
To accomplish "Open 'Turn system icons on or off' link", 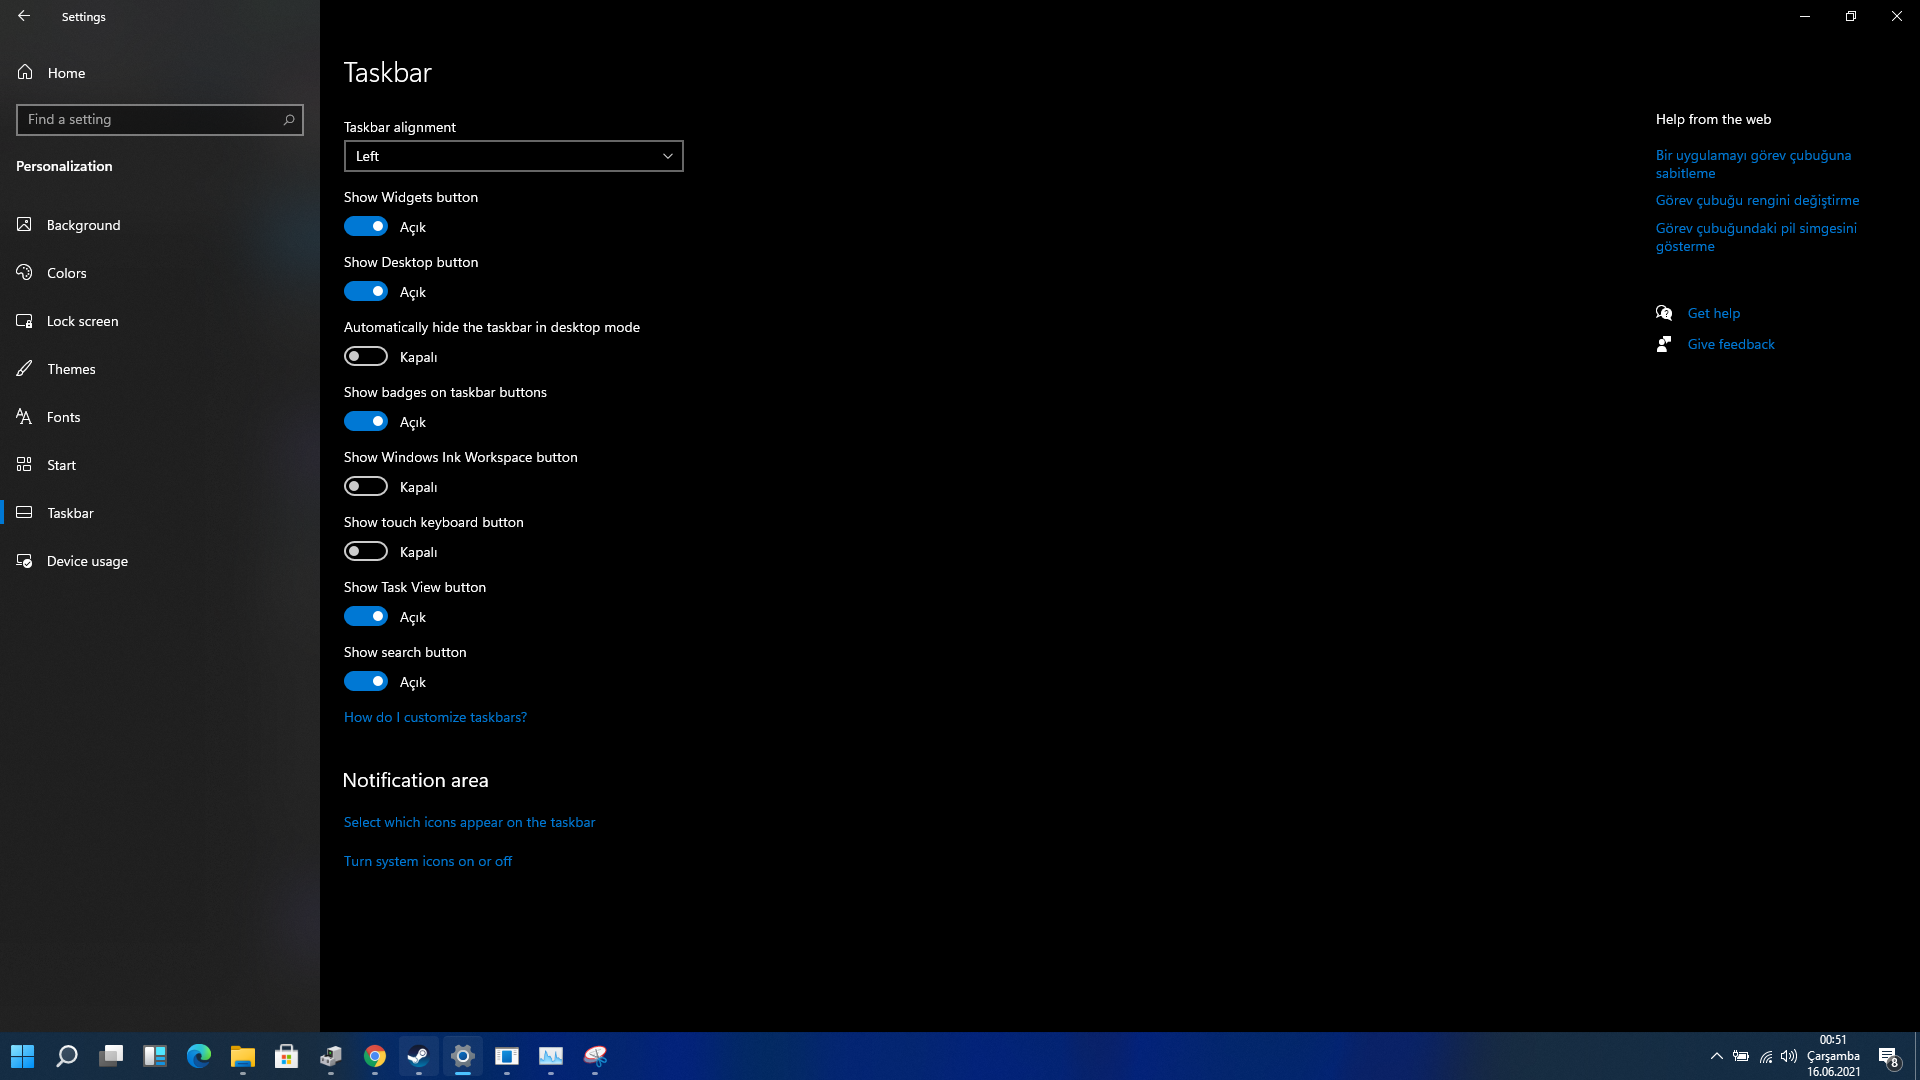I will (427, 861).
